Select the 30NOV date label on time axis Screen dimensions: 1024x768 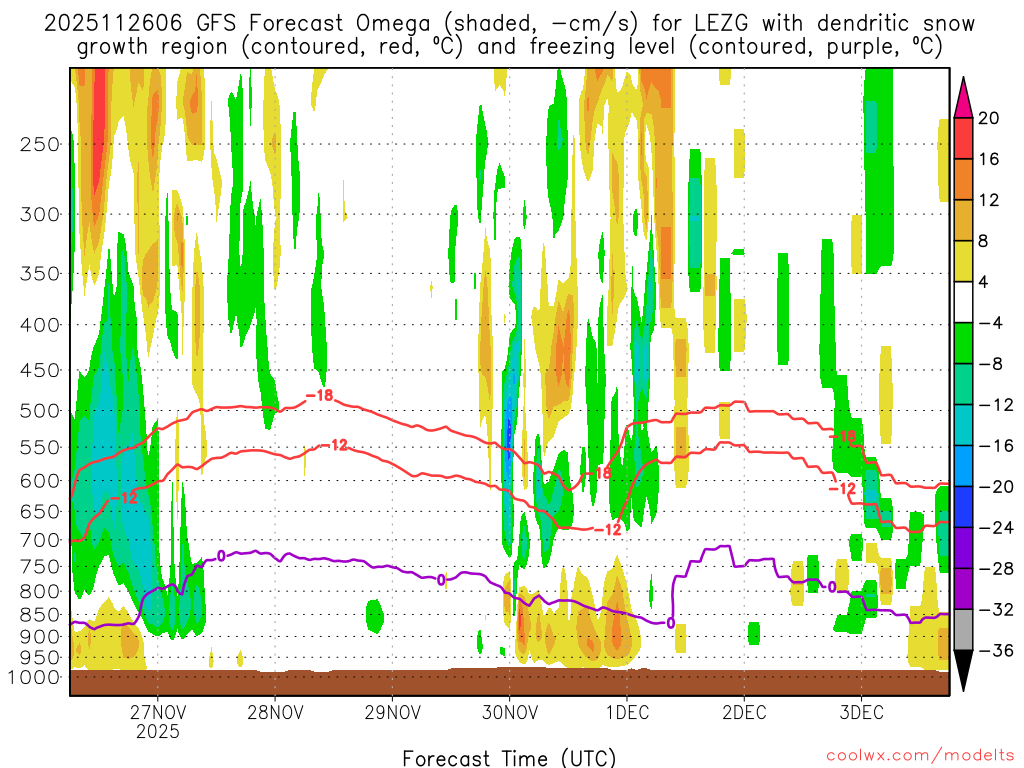coord(509,713)
